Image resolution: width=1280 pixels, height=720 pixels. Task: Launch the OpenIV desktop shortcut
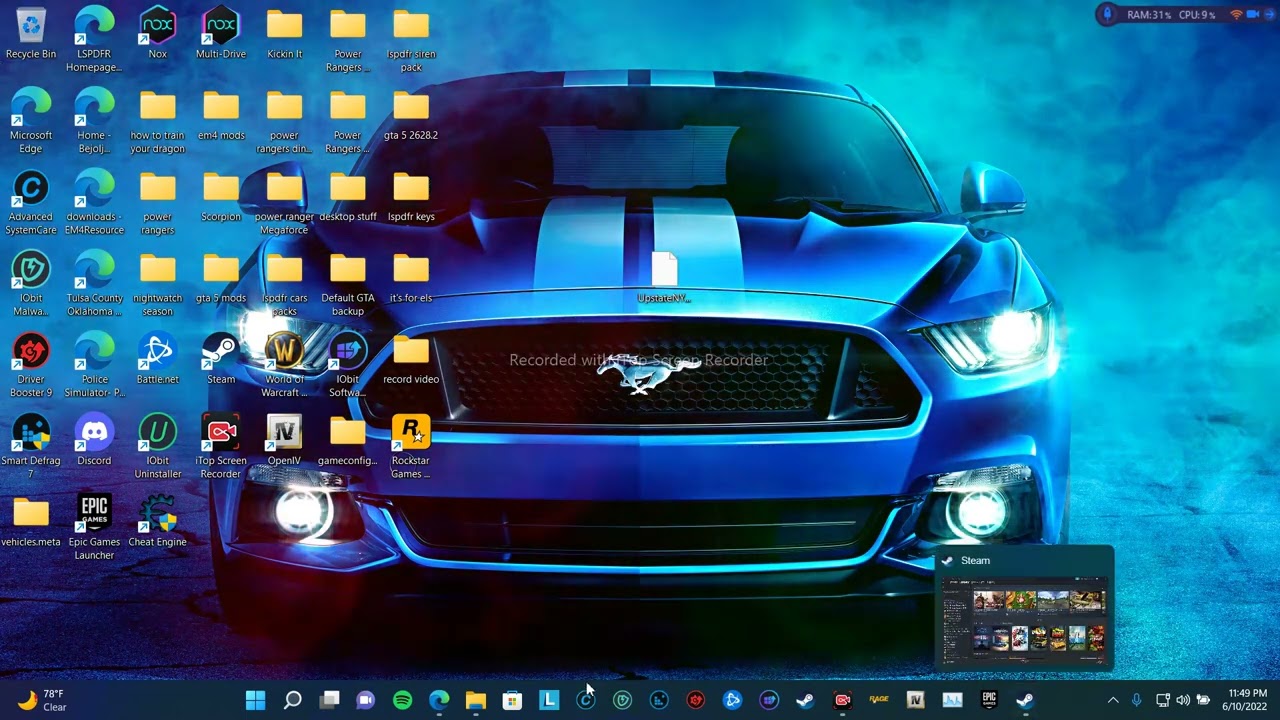pos(284,440)
